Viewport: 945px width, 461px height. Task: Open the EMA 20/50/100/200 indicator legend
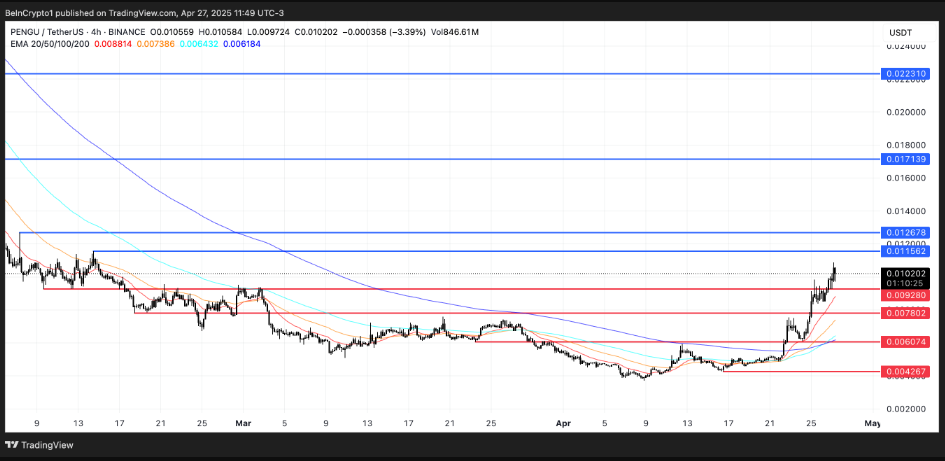[52, 45]
